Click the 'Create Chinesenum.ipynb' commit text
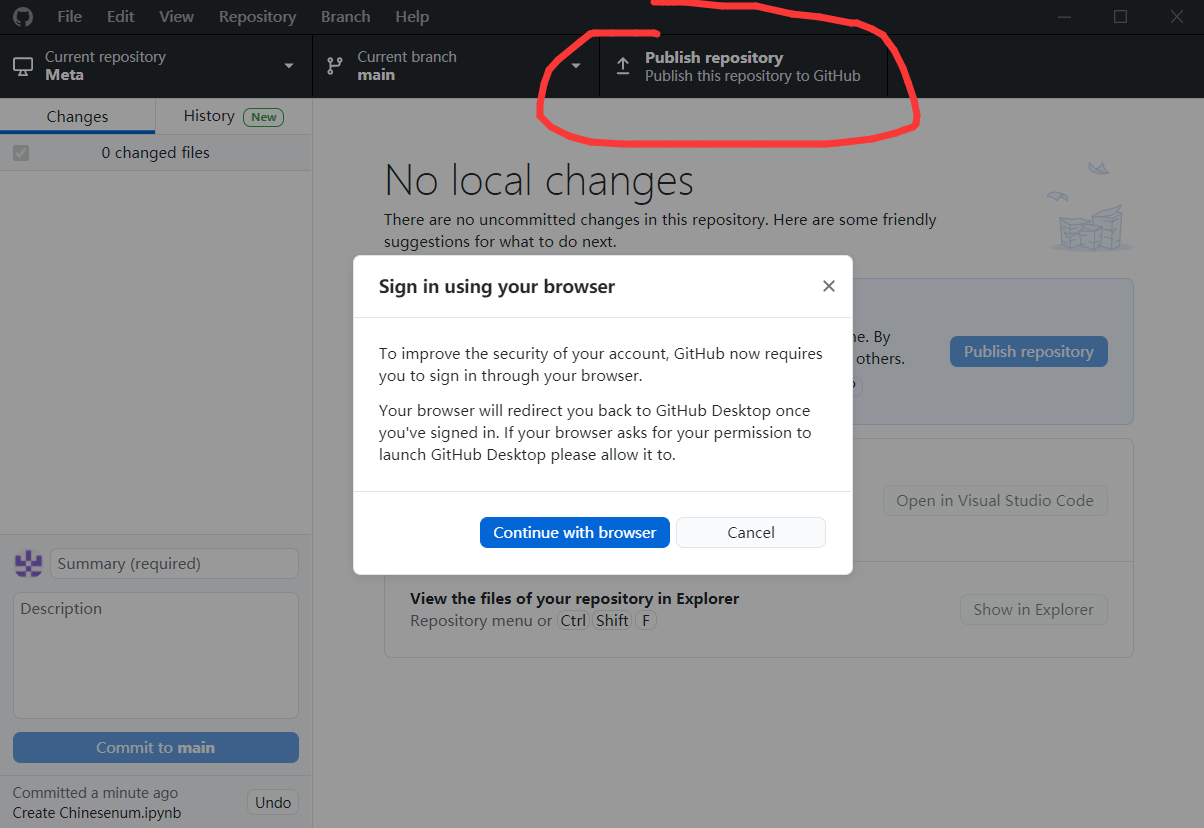The image size is (1204, 828). 97,812
